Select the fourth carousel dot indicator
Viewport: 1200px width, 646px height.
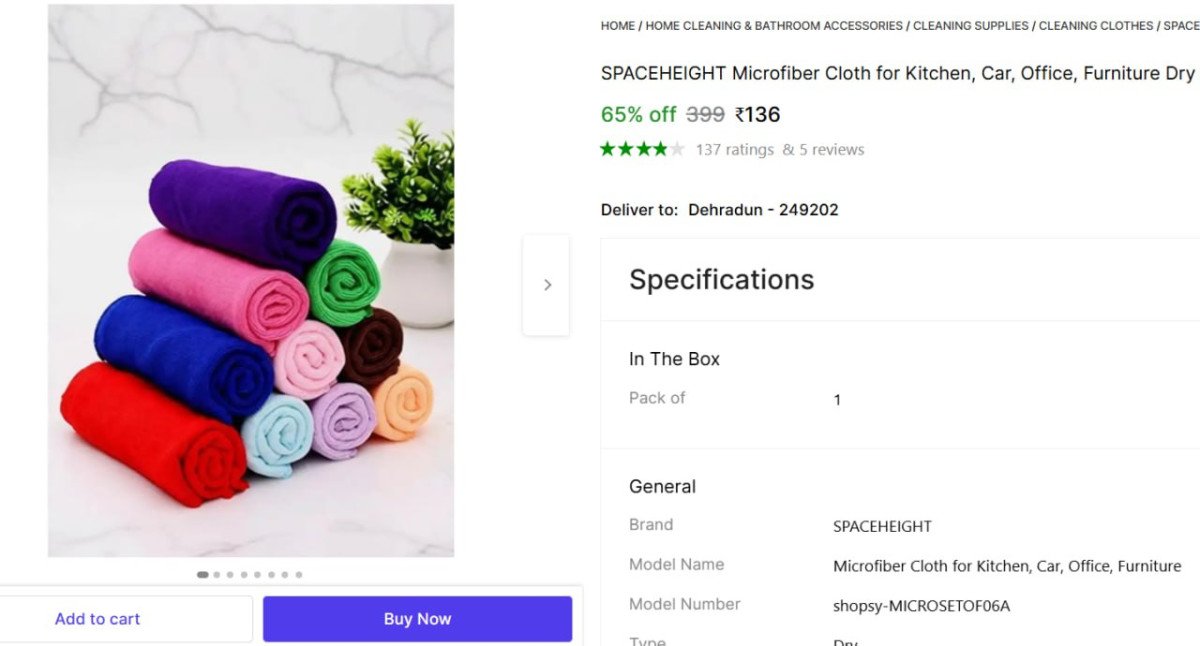244,575
